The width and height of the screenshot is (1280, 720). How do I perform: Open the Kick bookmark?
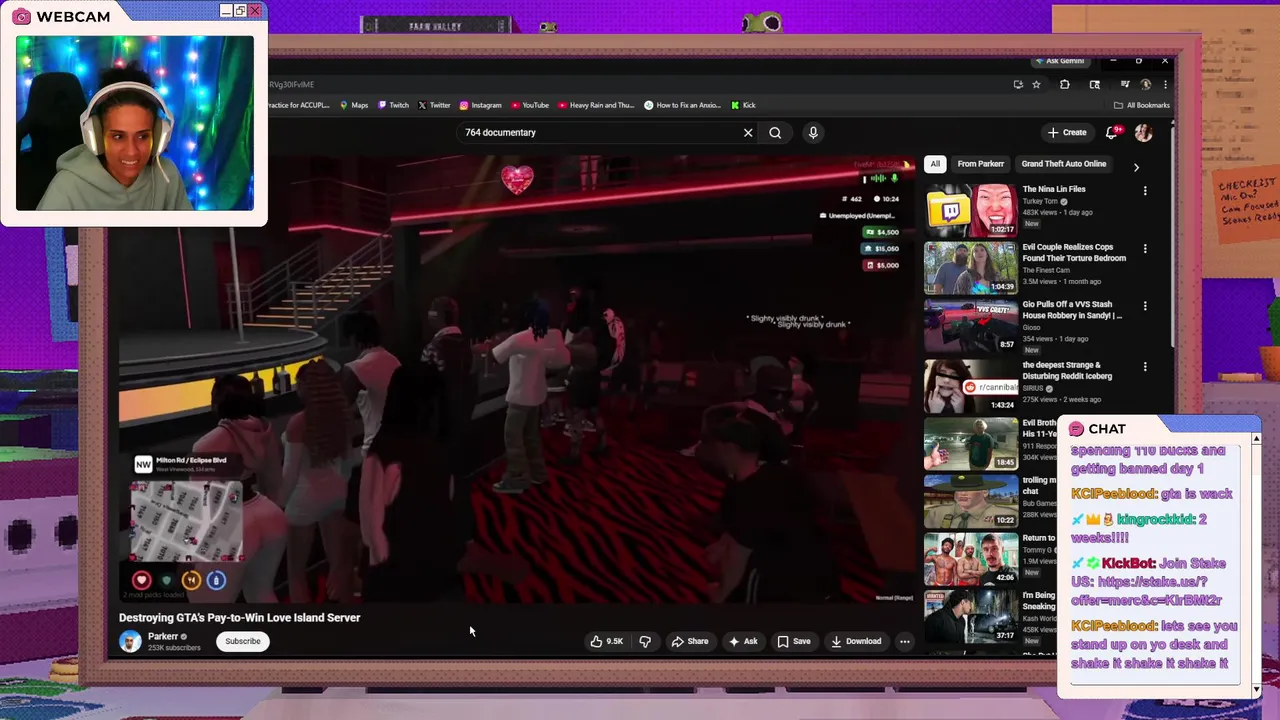coord(743,105)
